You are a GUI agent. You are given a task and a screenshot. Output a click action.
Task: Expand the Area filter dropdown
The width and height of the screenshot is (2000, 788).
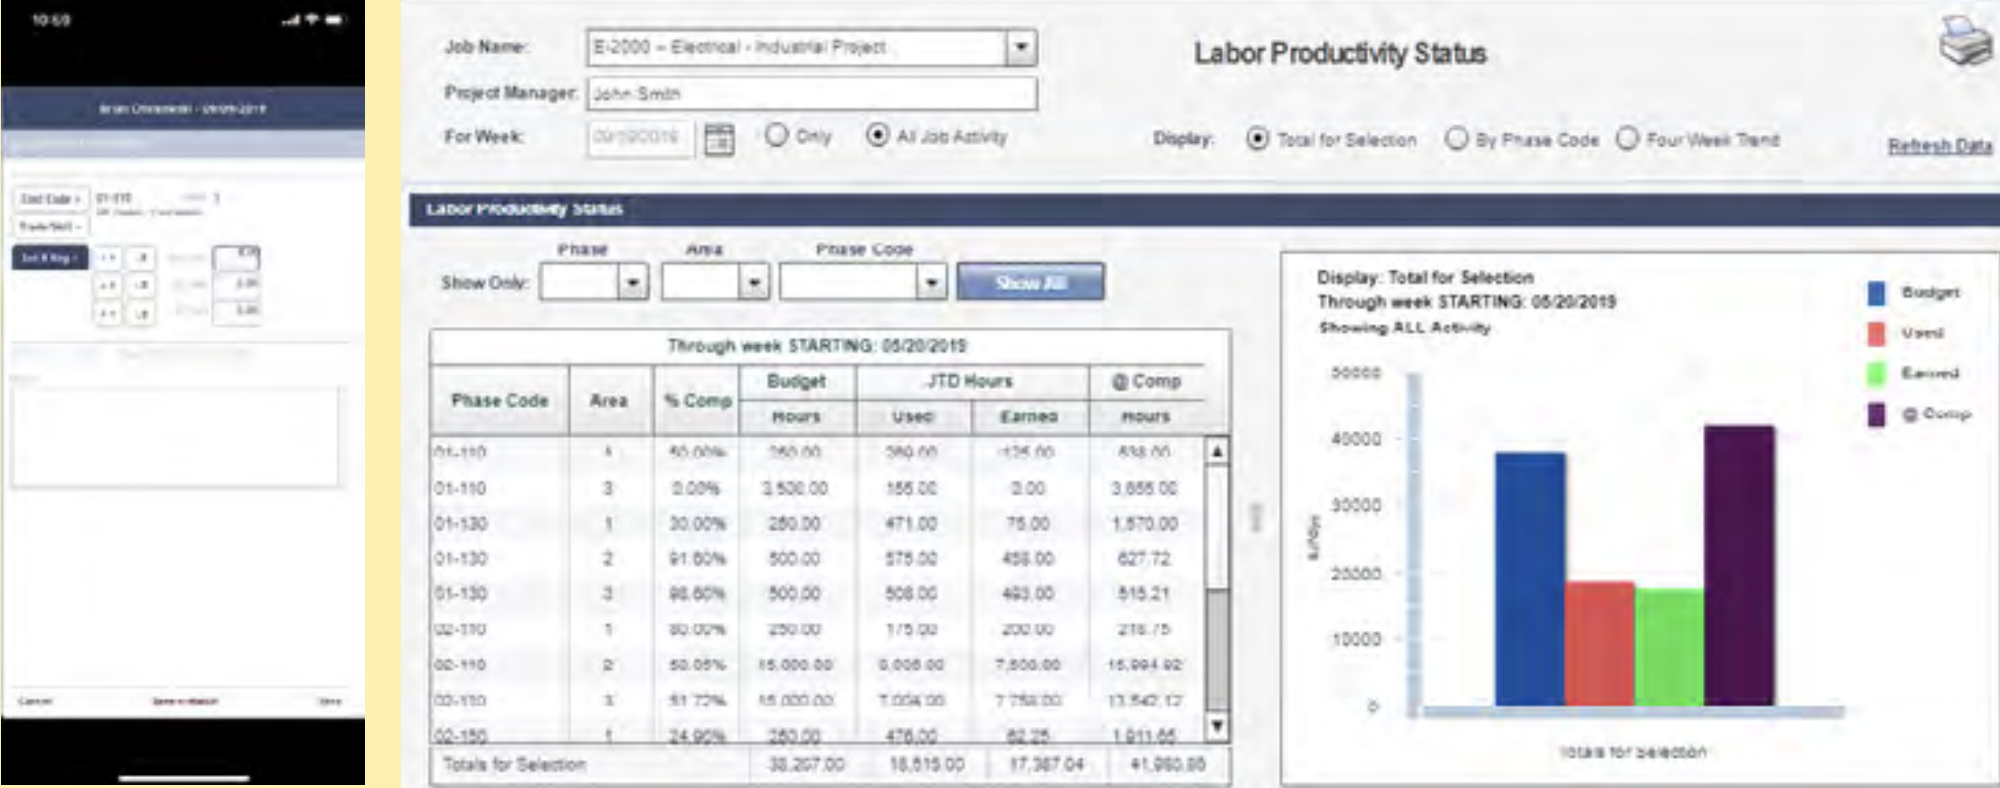point(754,283)
